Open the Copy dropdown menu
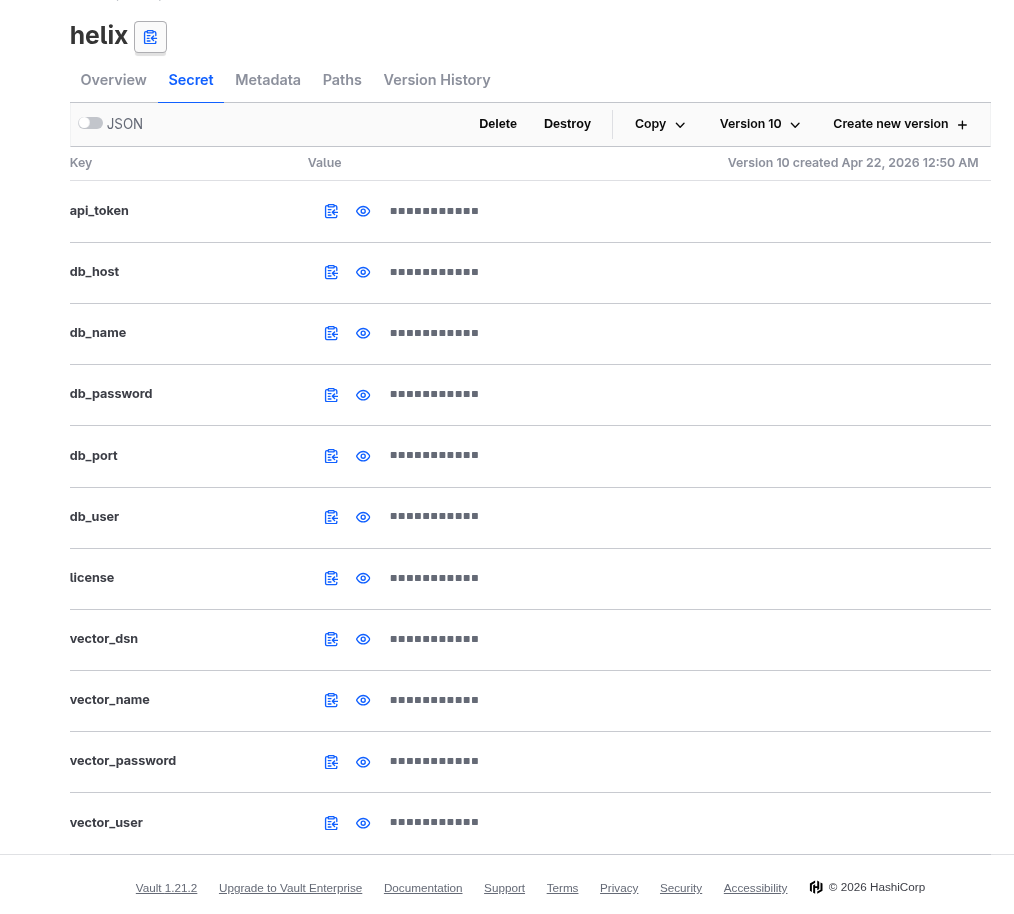The height and width of the screenshot is (914, 1014). point(660,124)
